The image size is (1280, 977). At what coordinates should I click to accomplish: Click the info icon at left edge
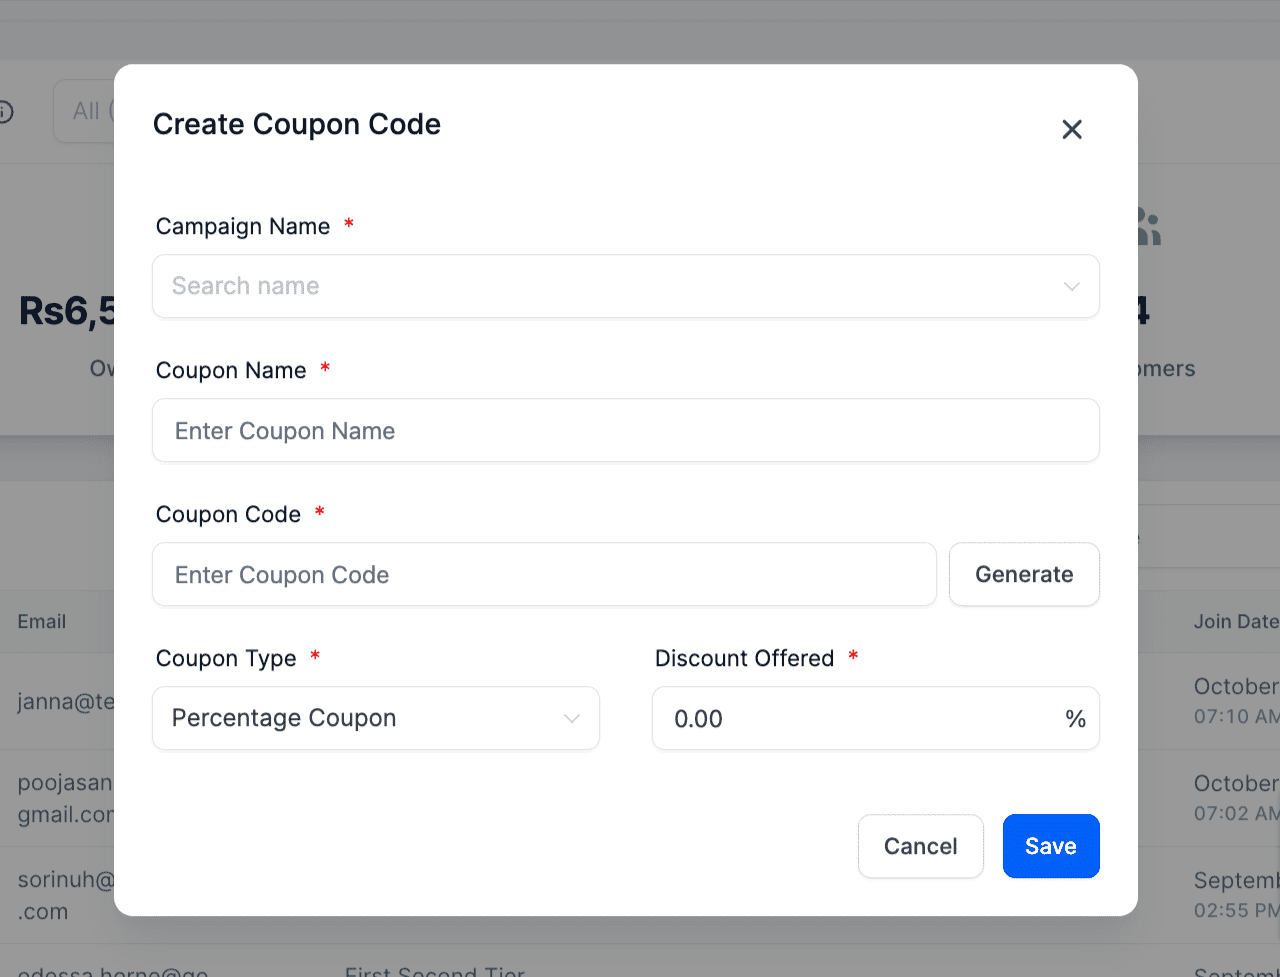(x=5, y=111)
